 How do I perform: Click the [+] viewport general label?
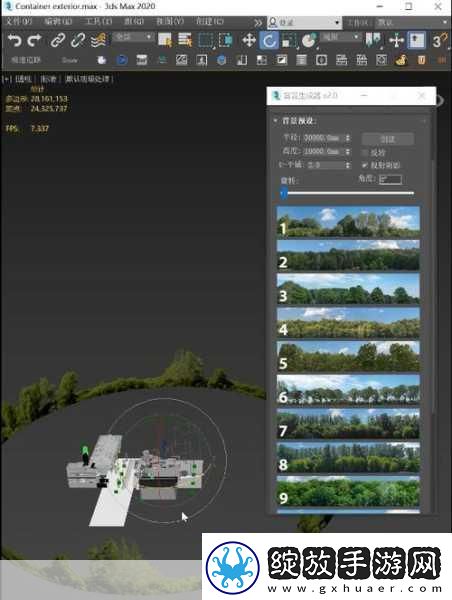7,79
